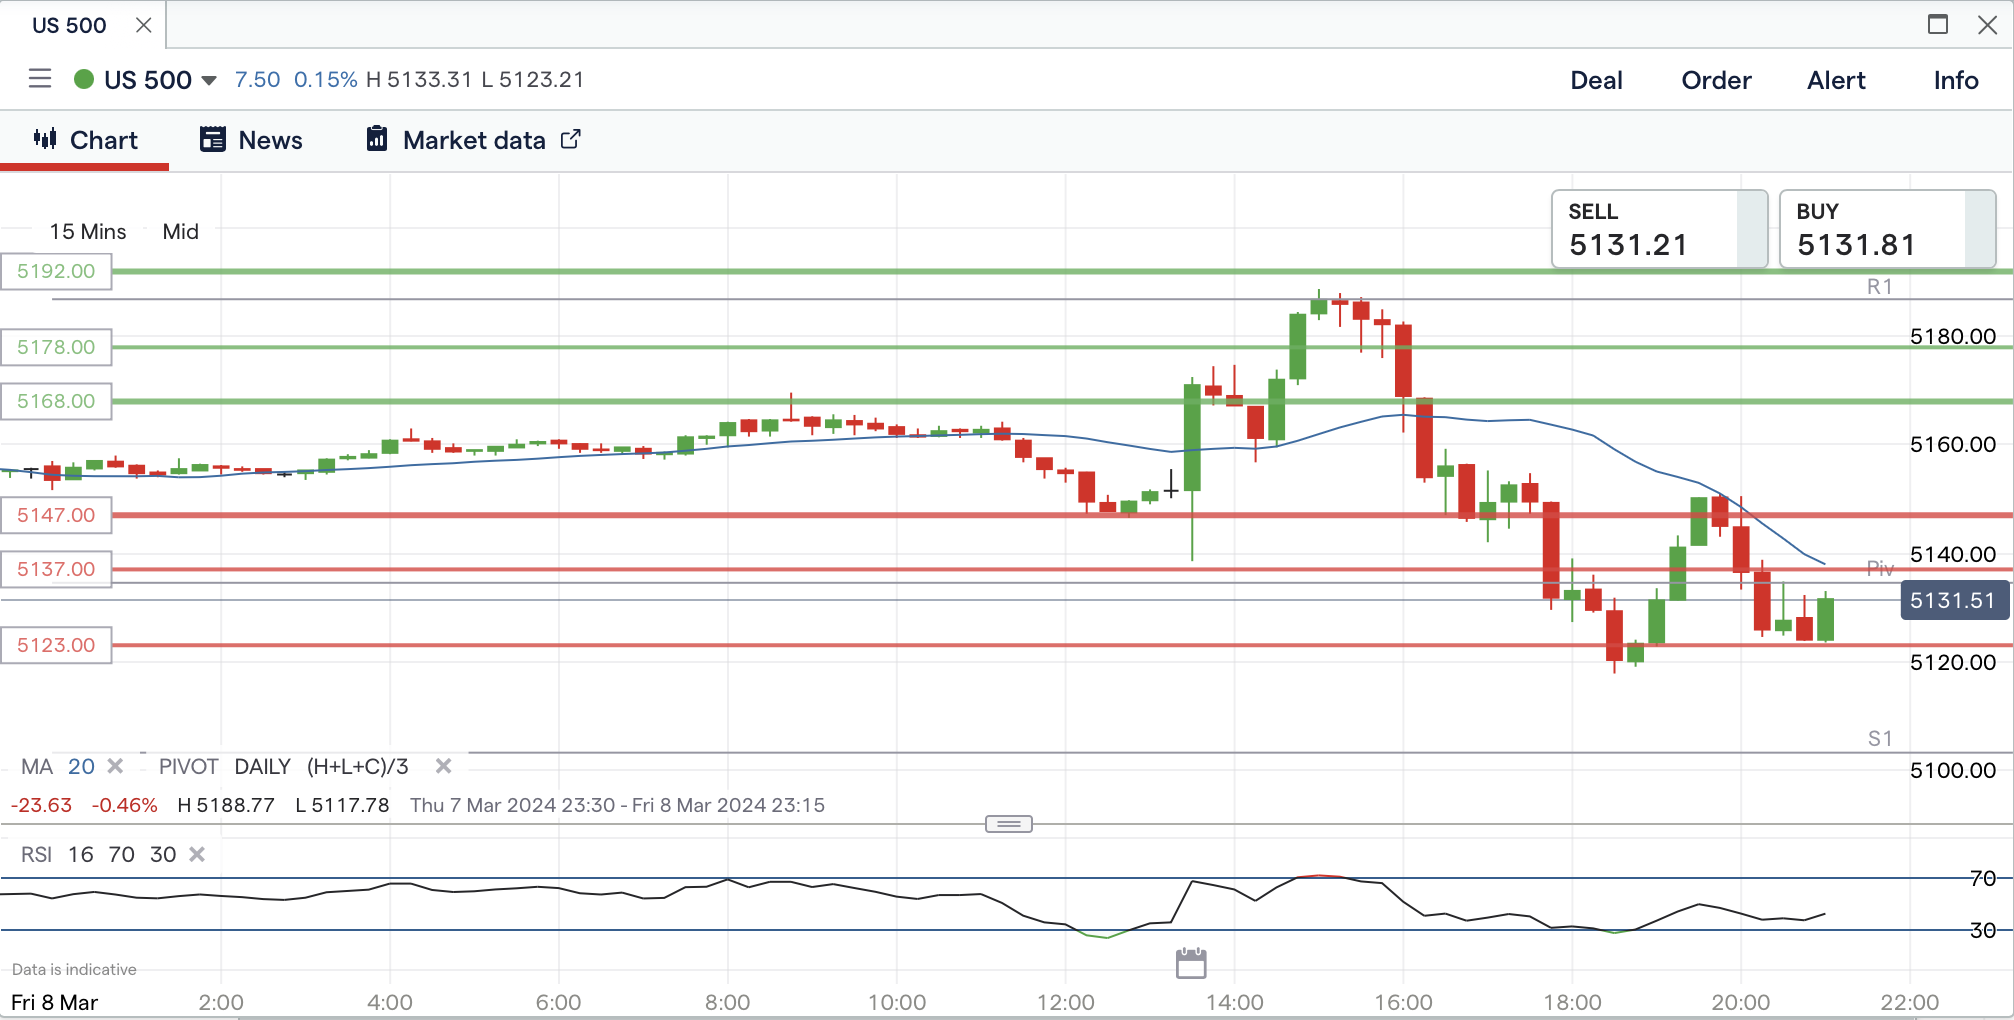Select the 5137.00 price level label
The image size is (2014, 1020).
tap(56, 569)
